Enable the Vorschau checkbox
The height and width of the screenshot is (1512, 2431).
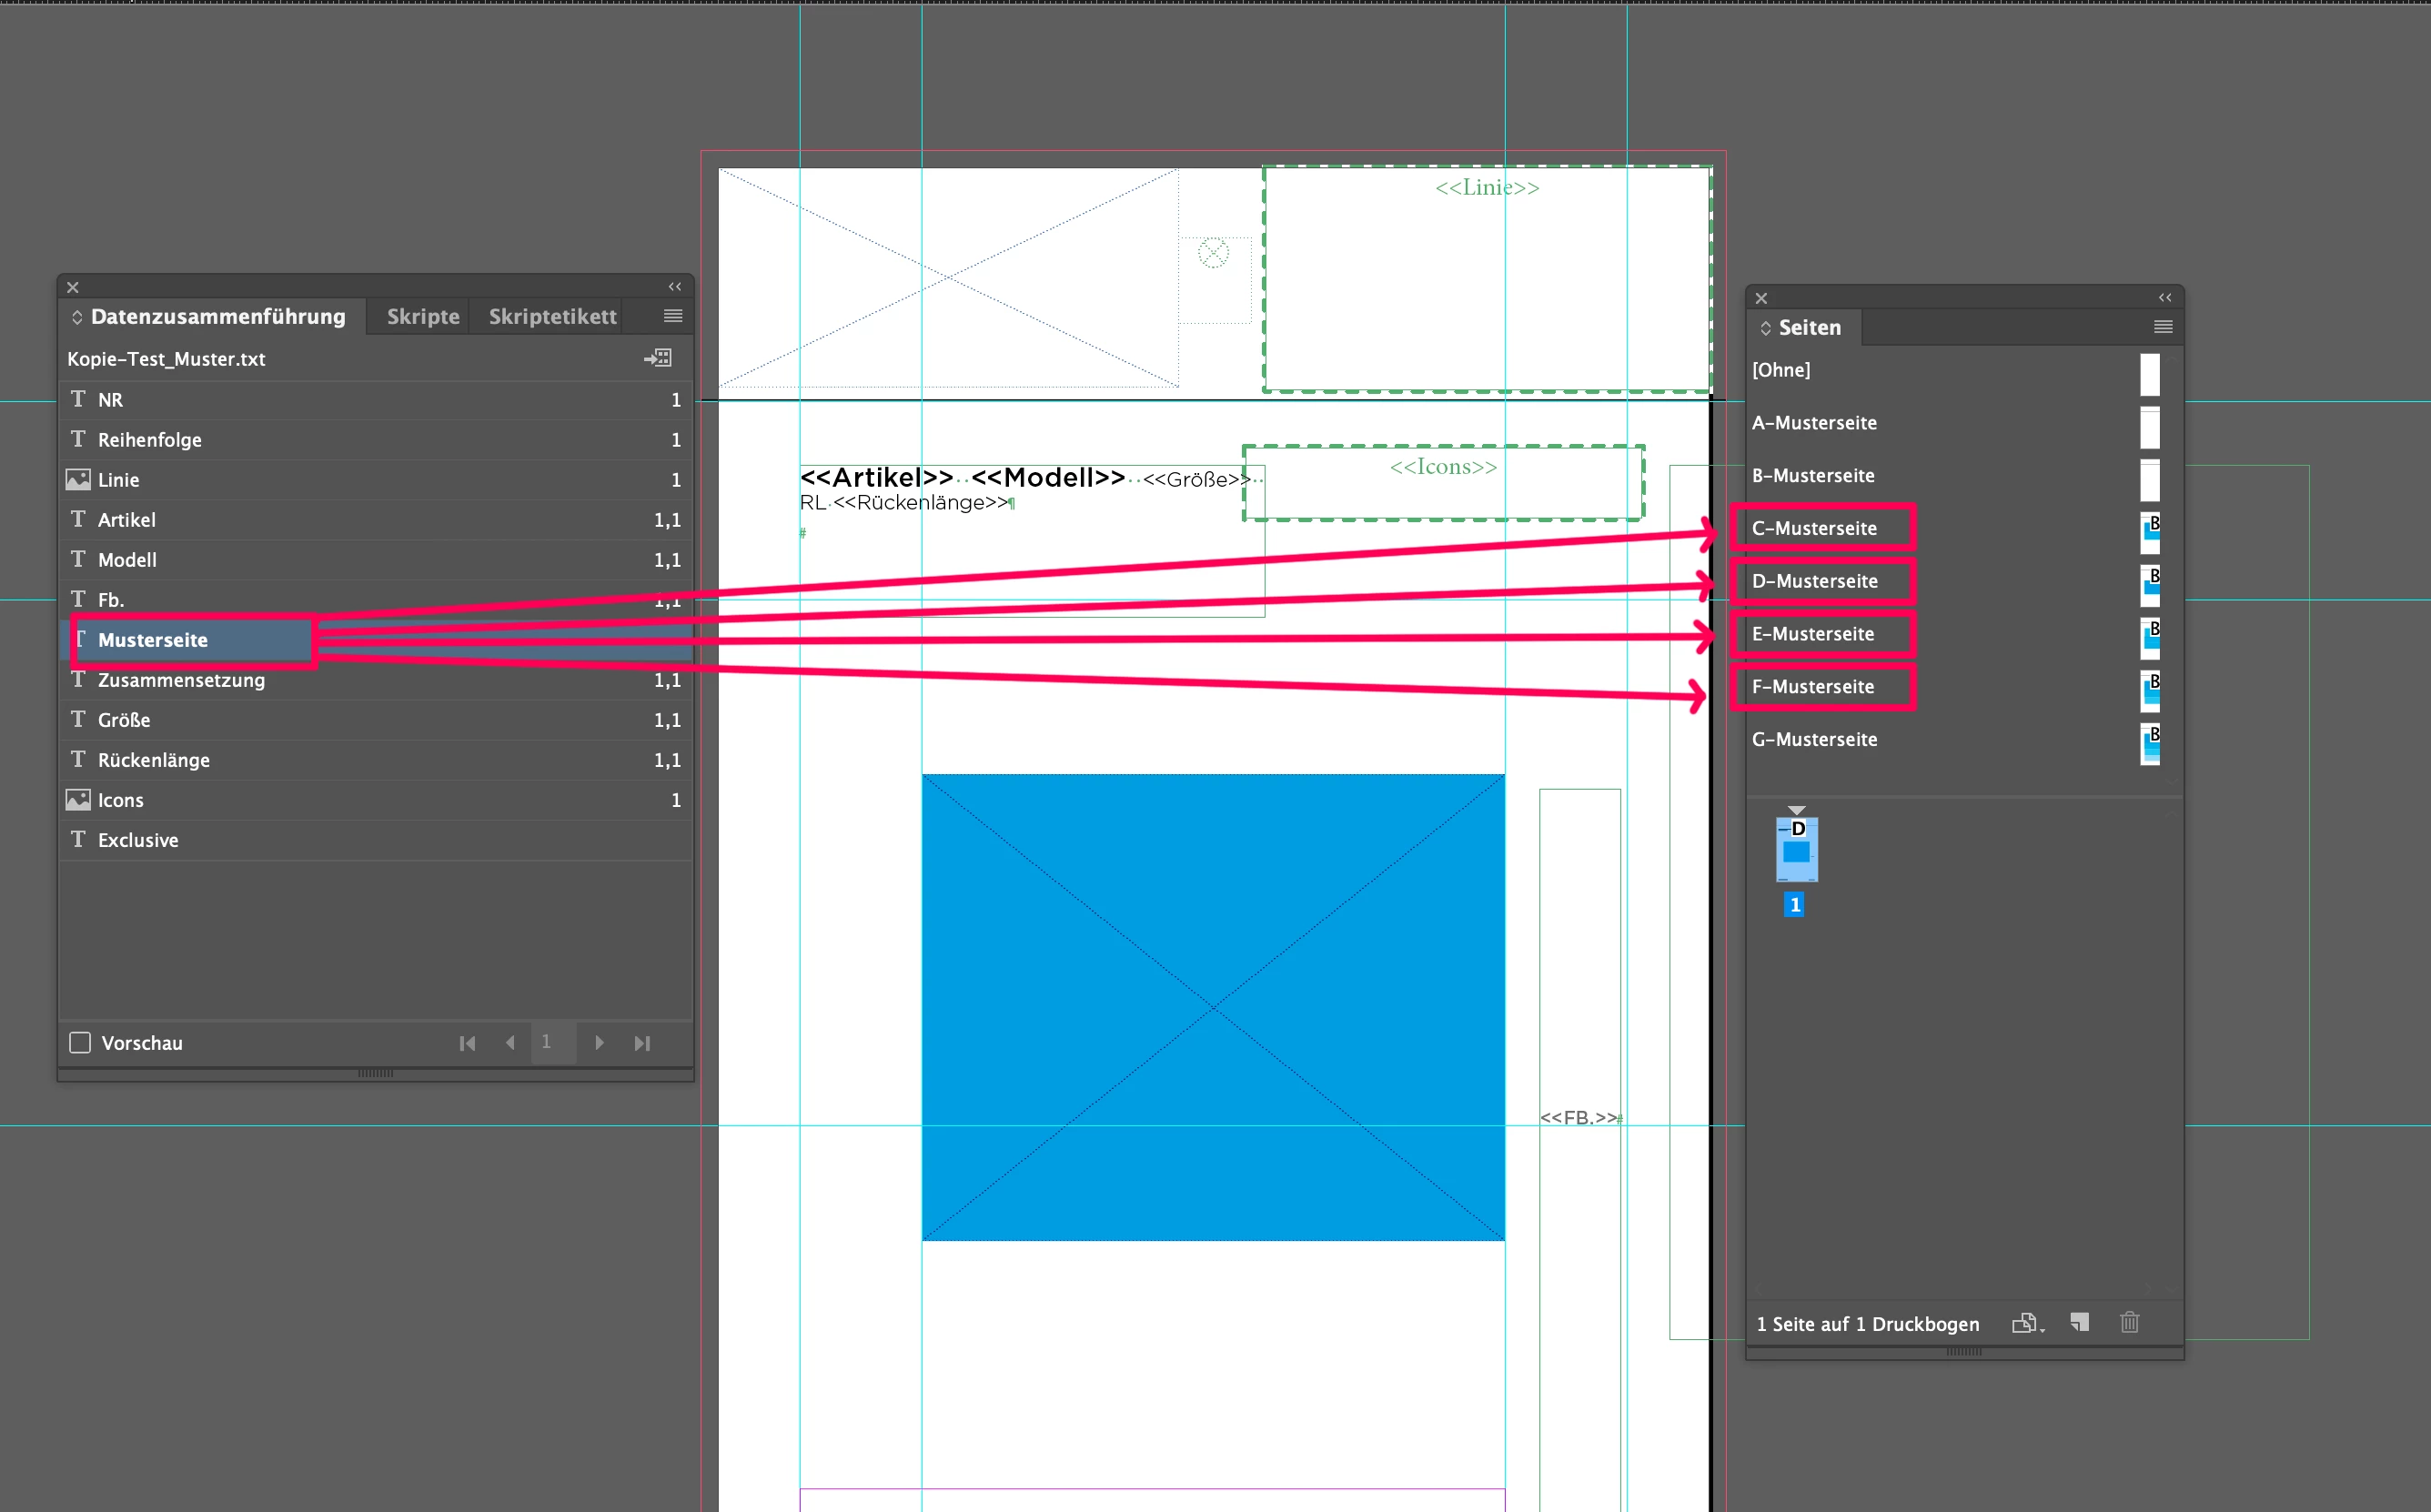[x=80, y=1043]
